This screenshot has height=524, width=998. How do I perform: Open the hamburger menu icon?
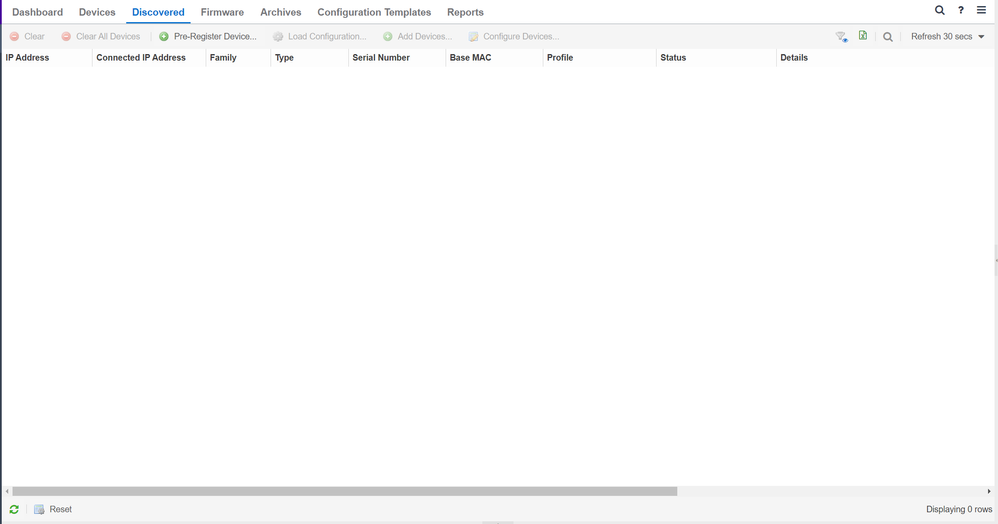981,11
